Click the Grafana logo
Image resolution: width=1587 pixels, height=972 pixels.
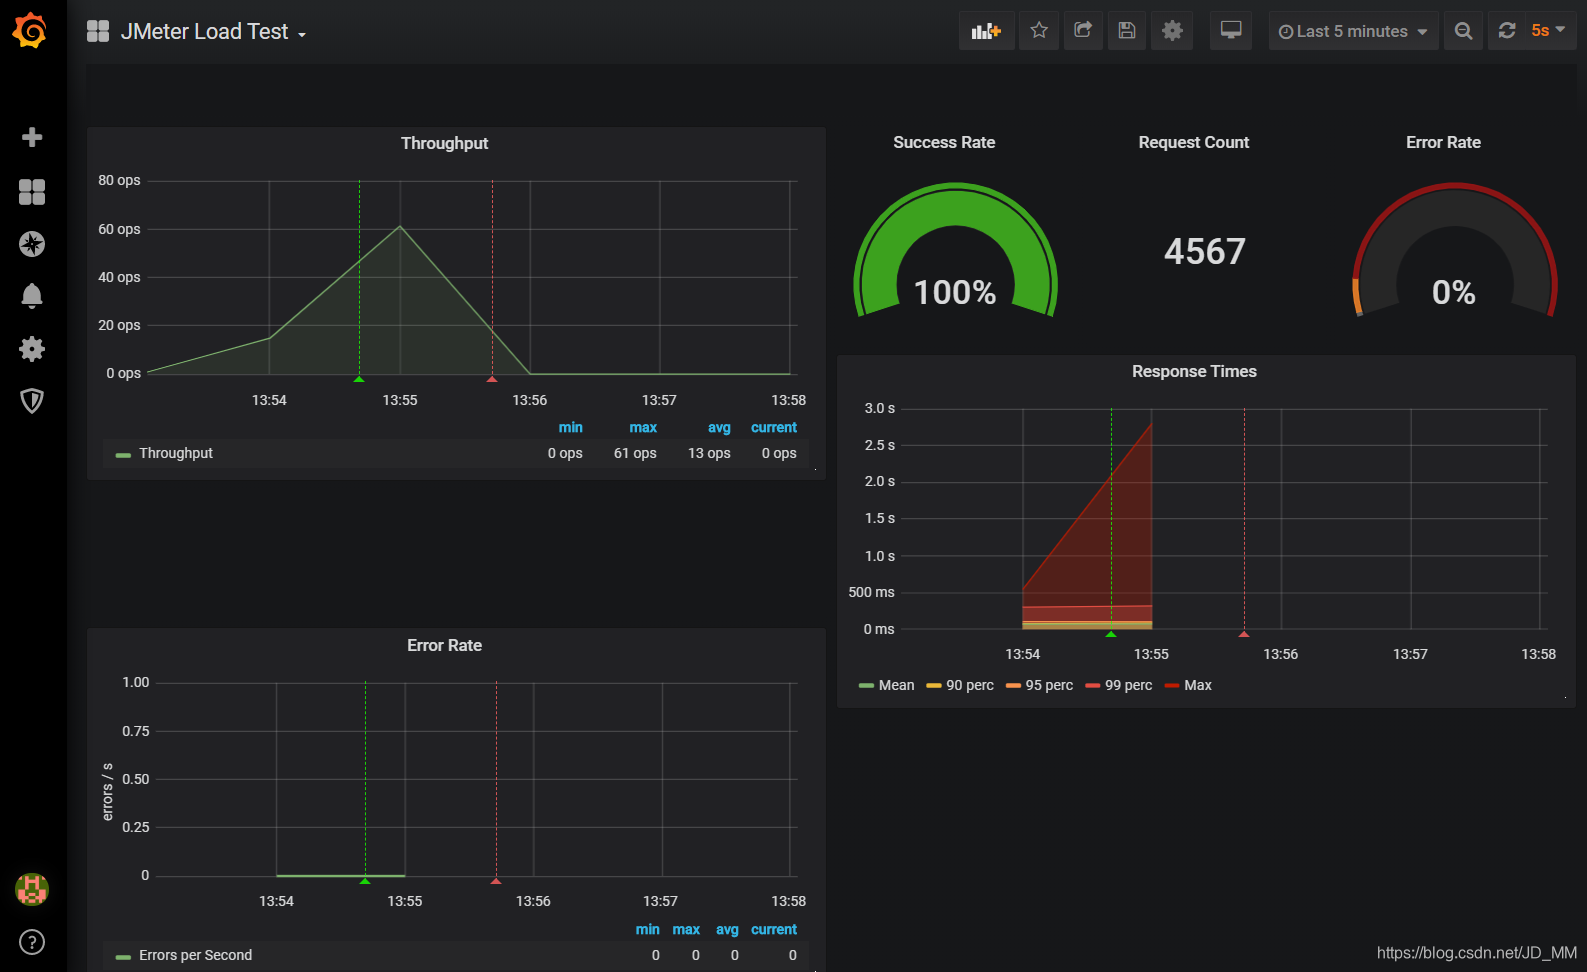[31, 31]
